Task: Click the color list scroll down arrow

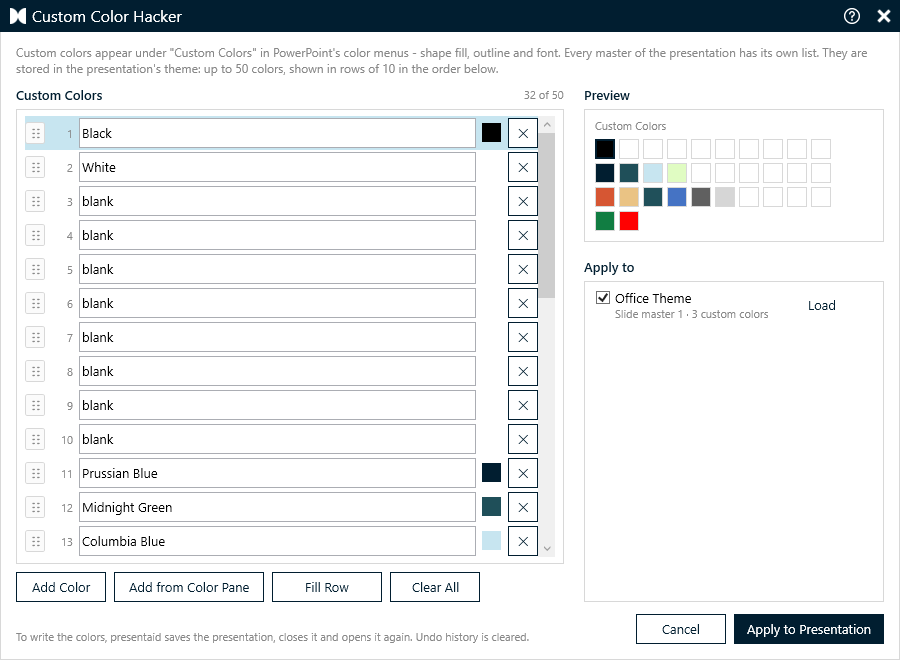Action: [547, 549]
